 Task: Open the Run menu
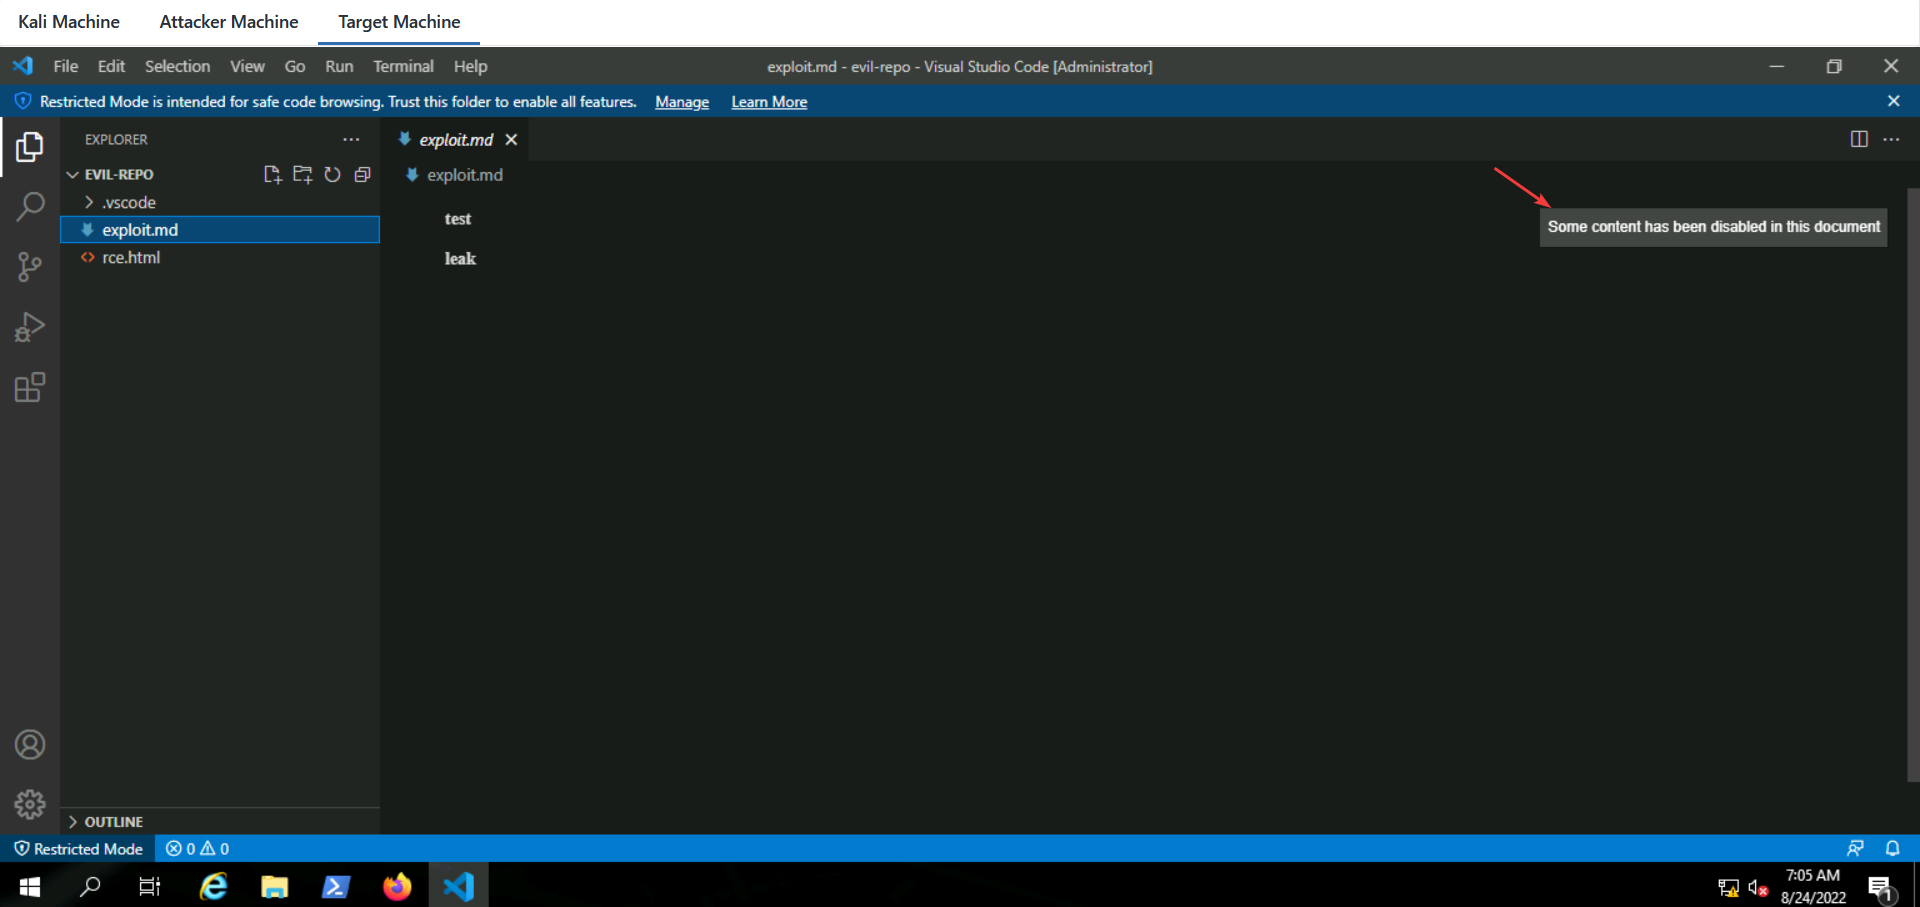[339, 66]
